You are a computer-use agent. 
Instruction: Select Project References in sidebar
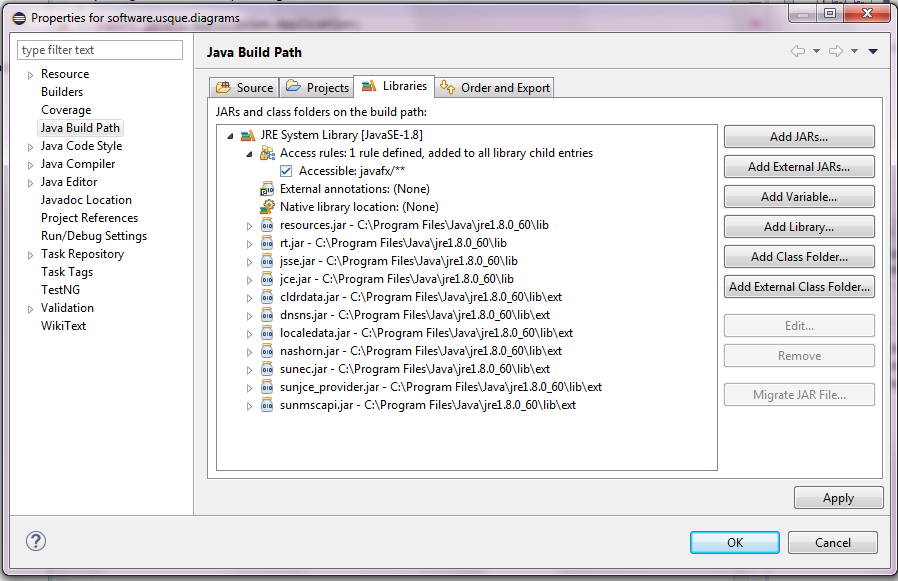pos(89,218)
